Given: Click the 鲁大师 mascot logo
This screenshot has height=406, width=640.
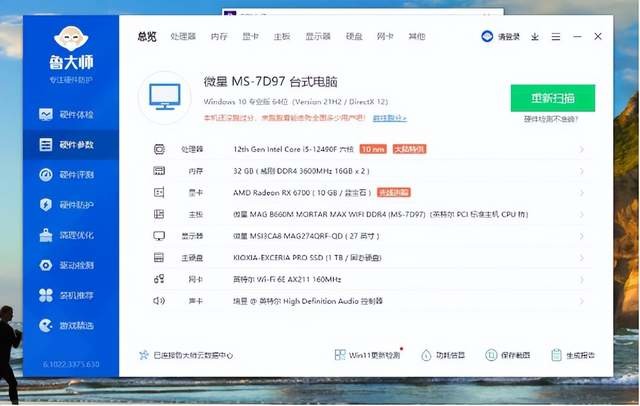Looking at the screenshot, I should pyautogui.click(x=71, y=39).
